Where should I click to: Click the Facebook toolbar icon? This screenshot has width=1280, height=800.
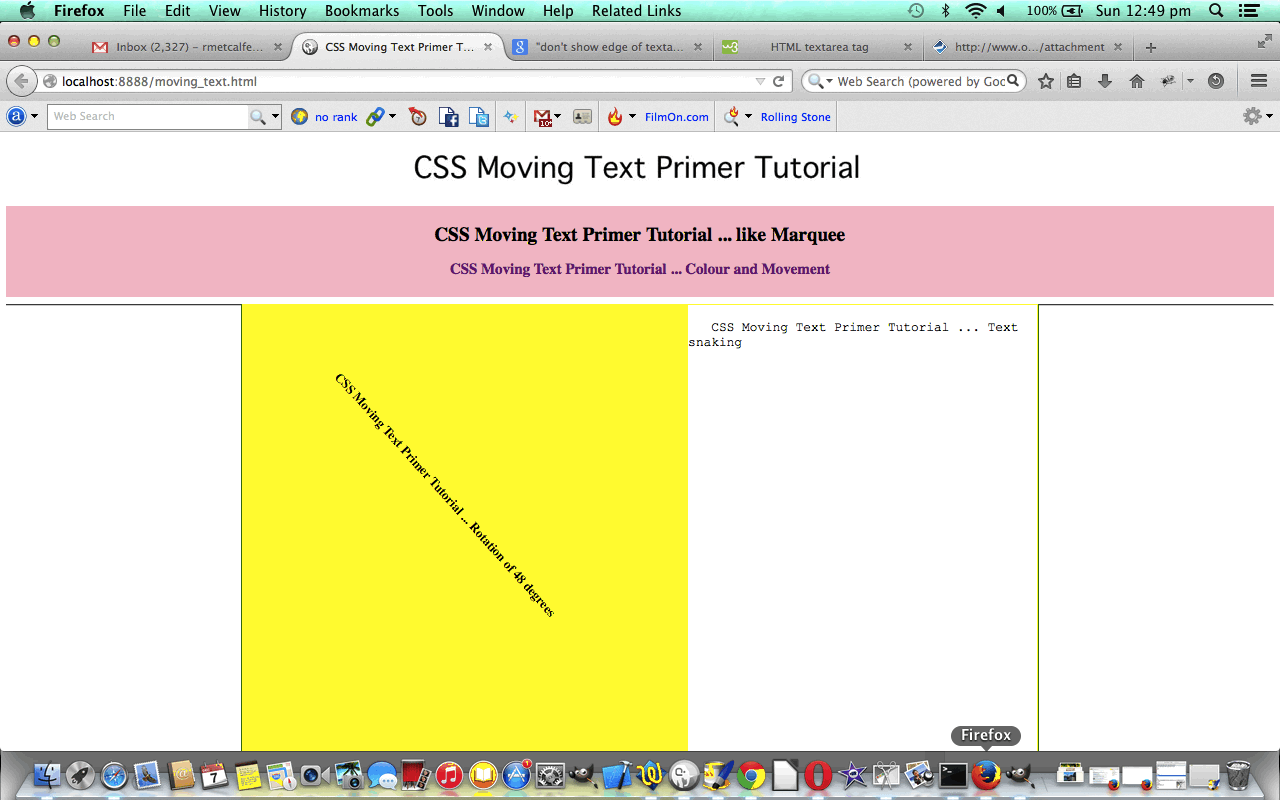(x=449, y=117)
